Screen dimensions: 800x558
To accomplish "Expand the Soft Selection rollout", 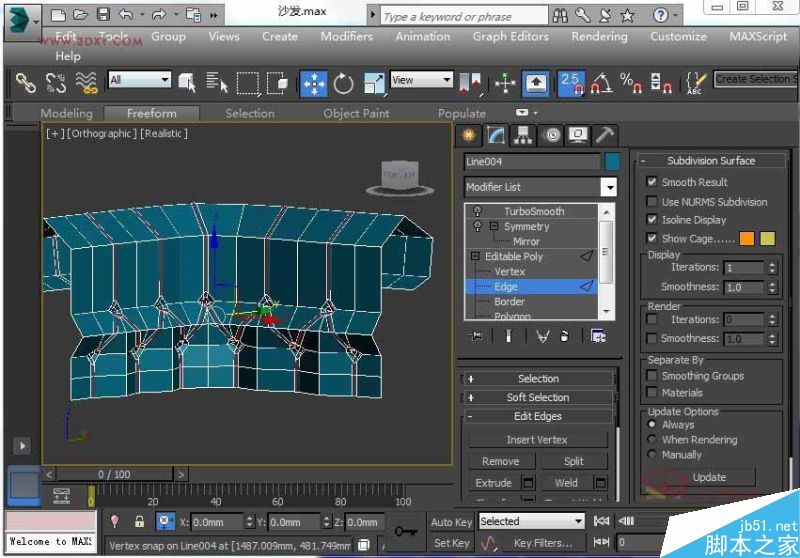I will (538, 397).
